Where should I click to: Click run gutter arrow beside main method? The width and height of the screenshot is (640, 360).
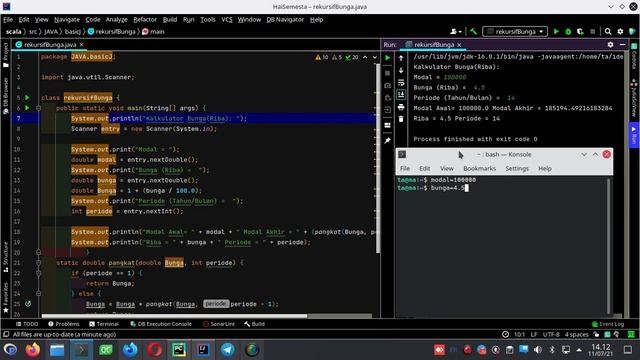(x=27, y=108)
